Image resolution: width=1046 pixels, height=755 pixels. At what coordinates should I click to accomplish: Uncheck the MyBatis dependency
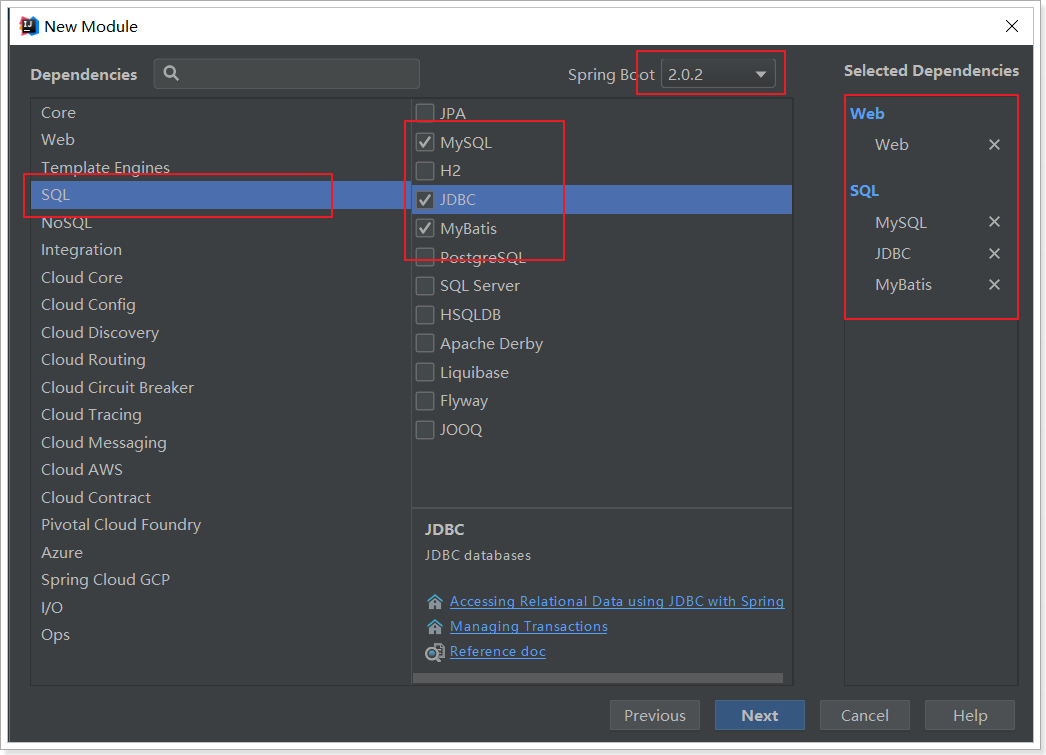click(425, 228)
